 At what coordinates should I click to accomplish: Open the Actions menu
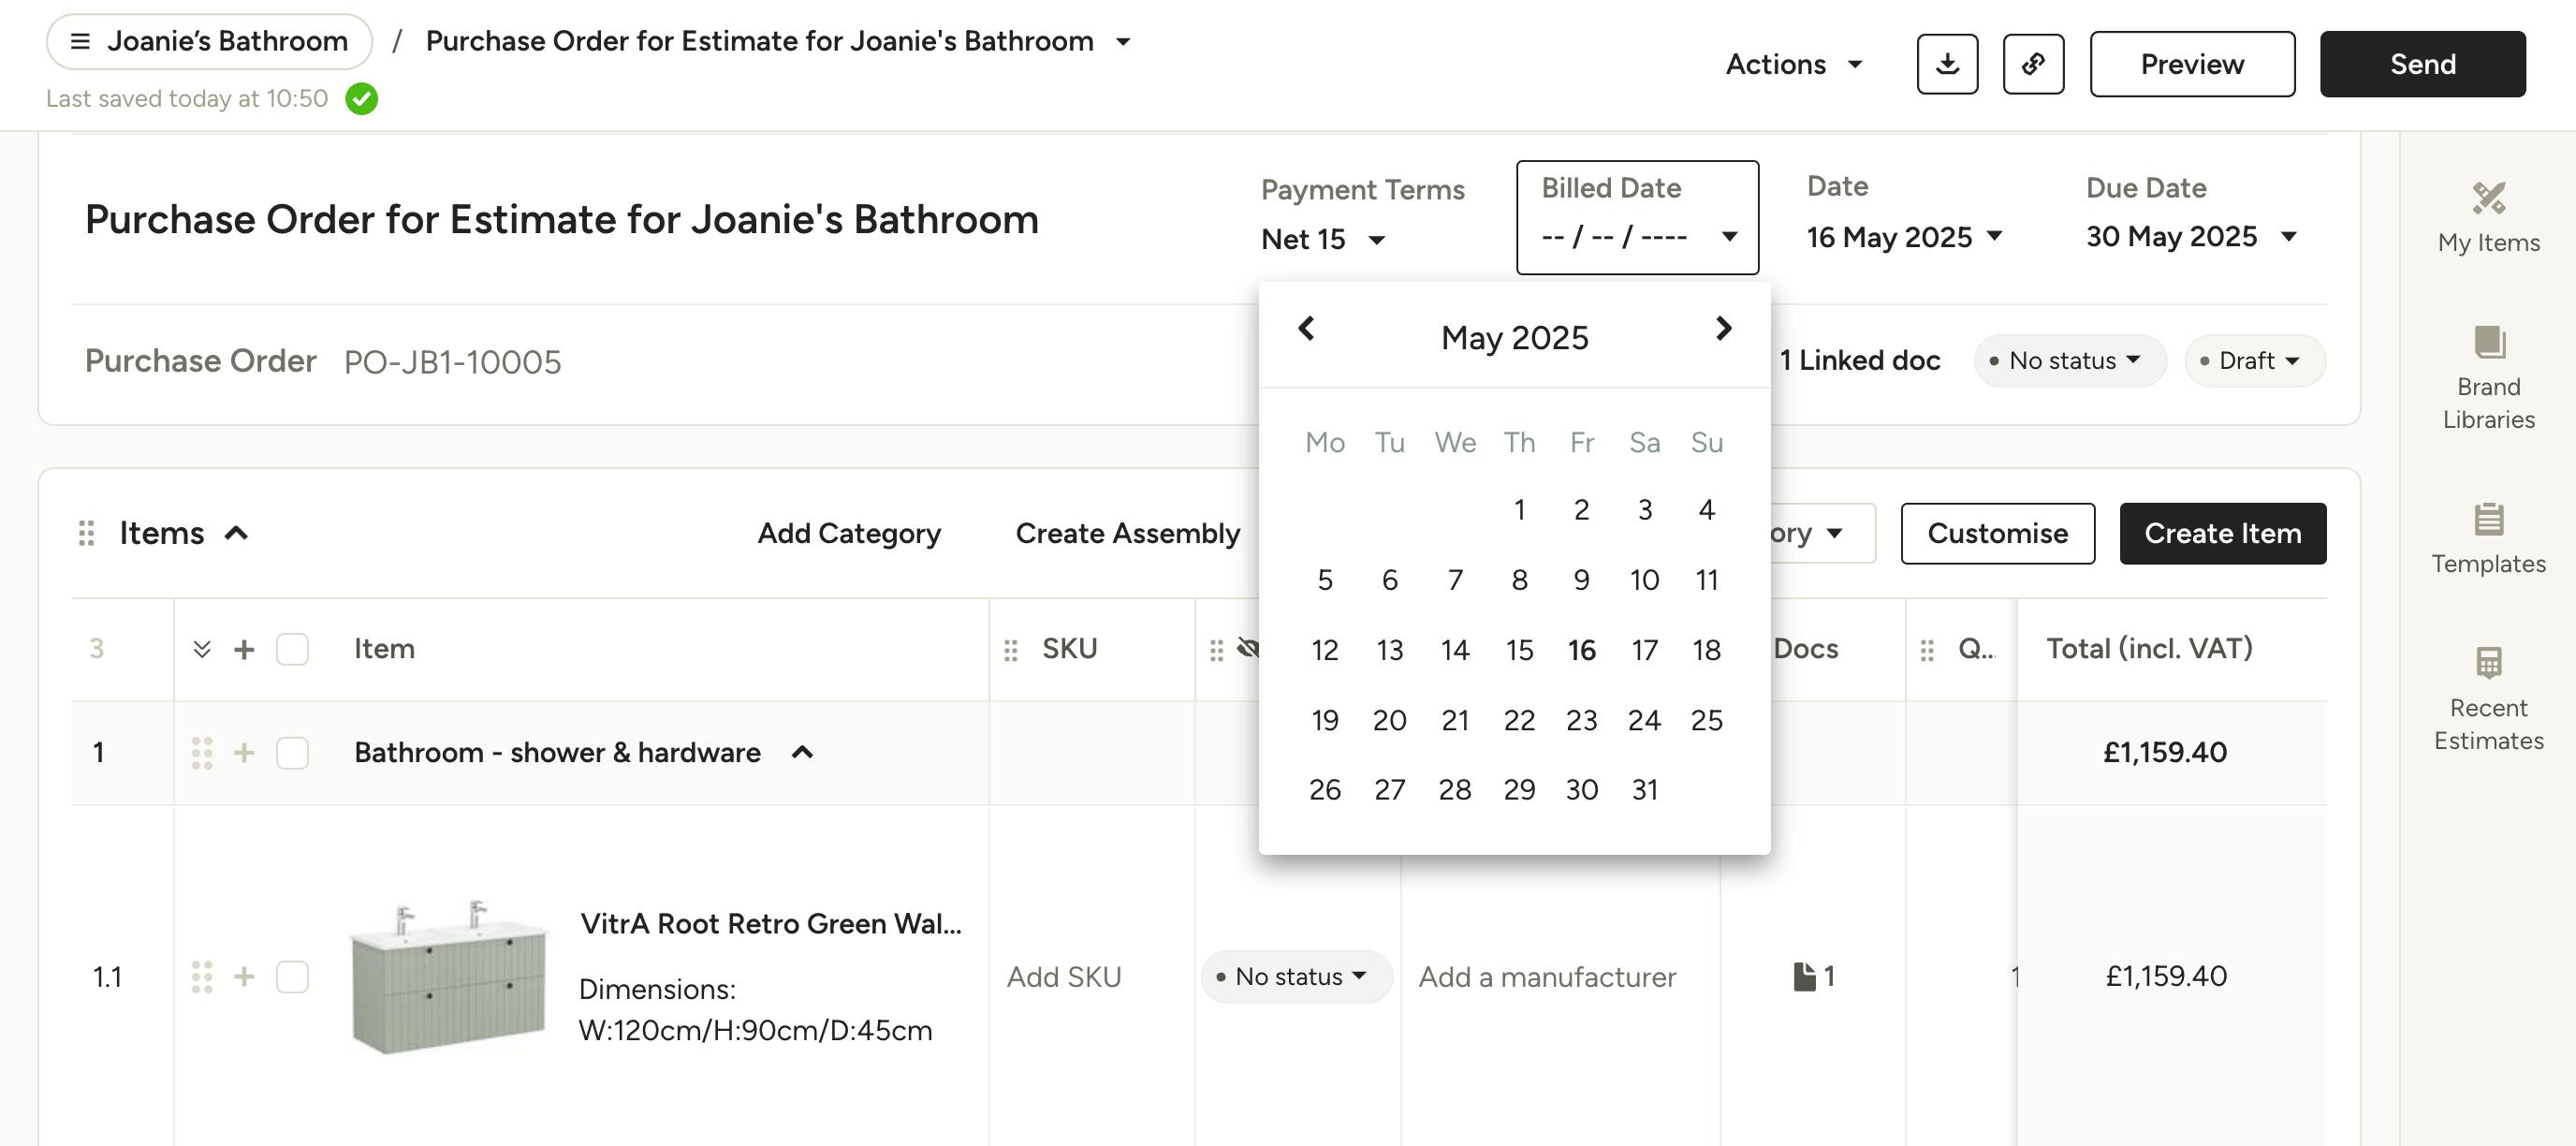click(1793, 64)
